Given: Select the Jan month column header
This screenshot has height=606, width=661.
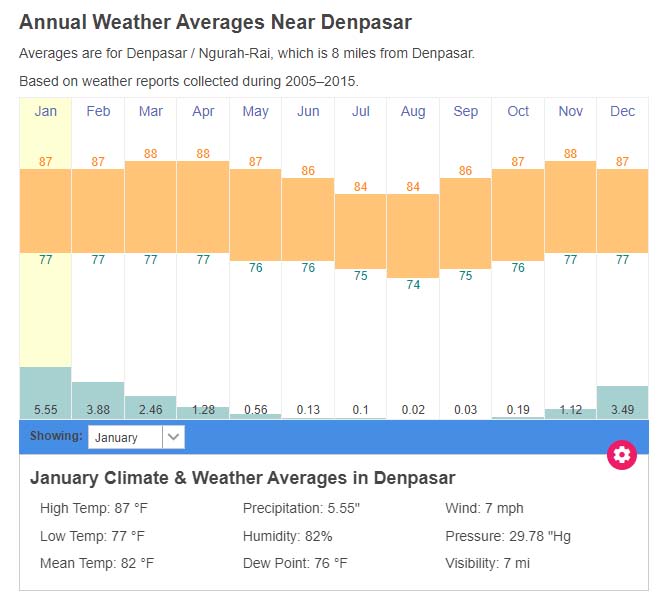Looking at the screenshot, I should click(46, 111).
